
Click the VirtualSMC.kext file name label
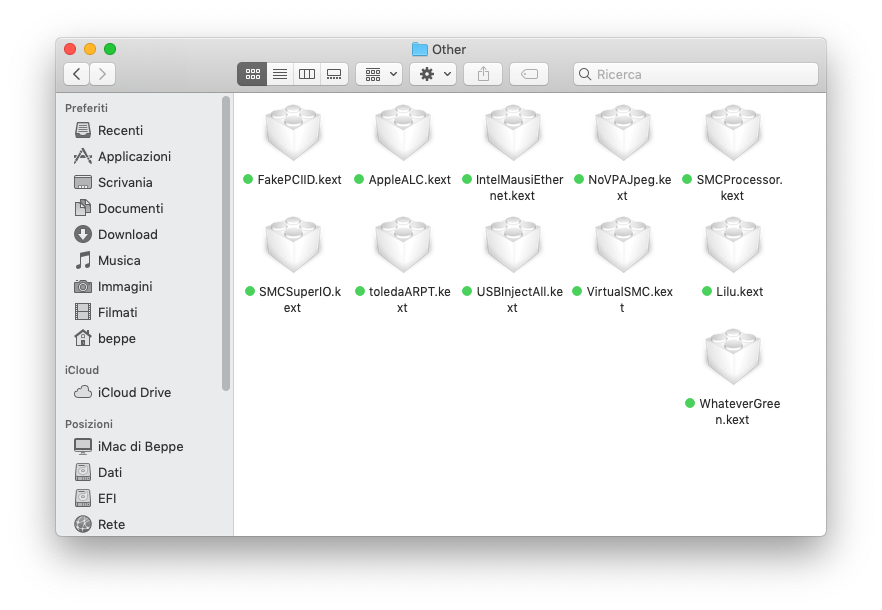coord(629,299)
